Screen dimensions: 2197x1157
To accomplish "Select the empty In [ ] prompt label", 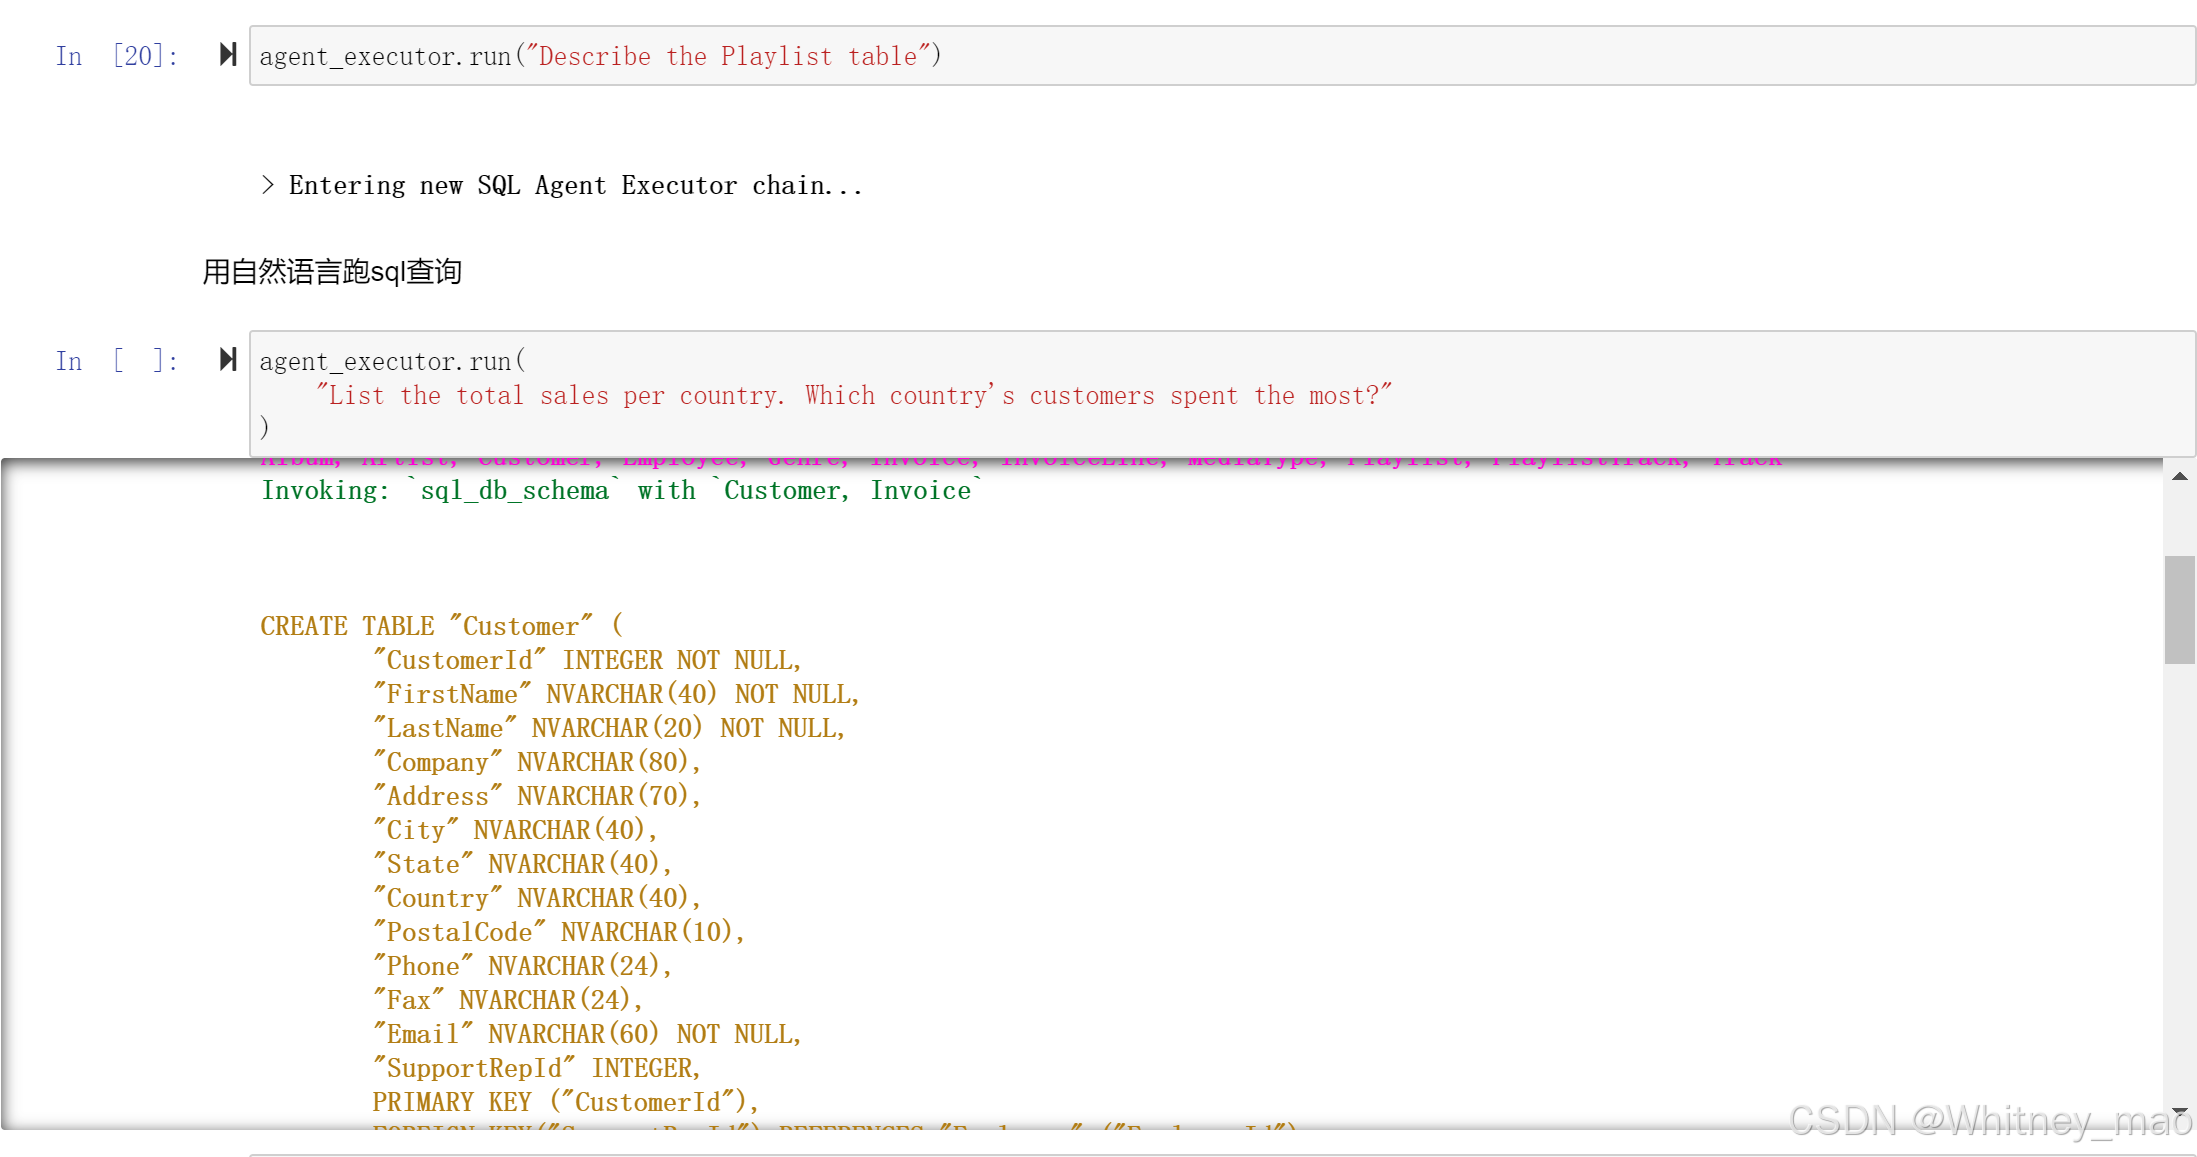I will click(117, 361).
